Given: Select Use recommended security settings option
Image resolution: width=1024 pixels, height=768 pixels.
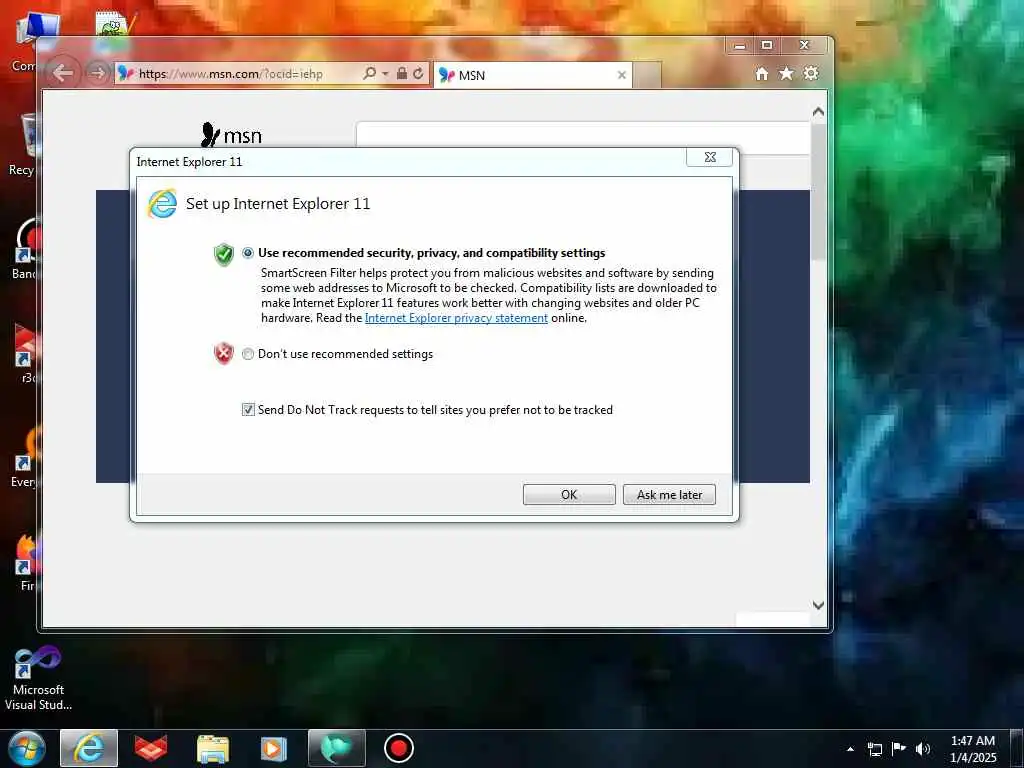Looking at the screenshot, I should pyautogui.click(x=248, y=253).
